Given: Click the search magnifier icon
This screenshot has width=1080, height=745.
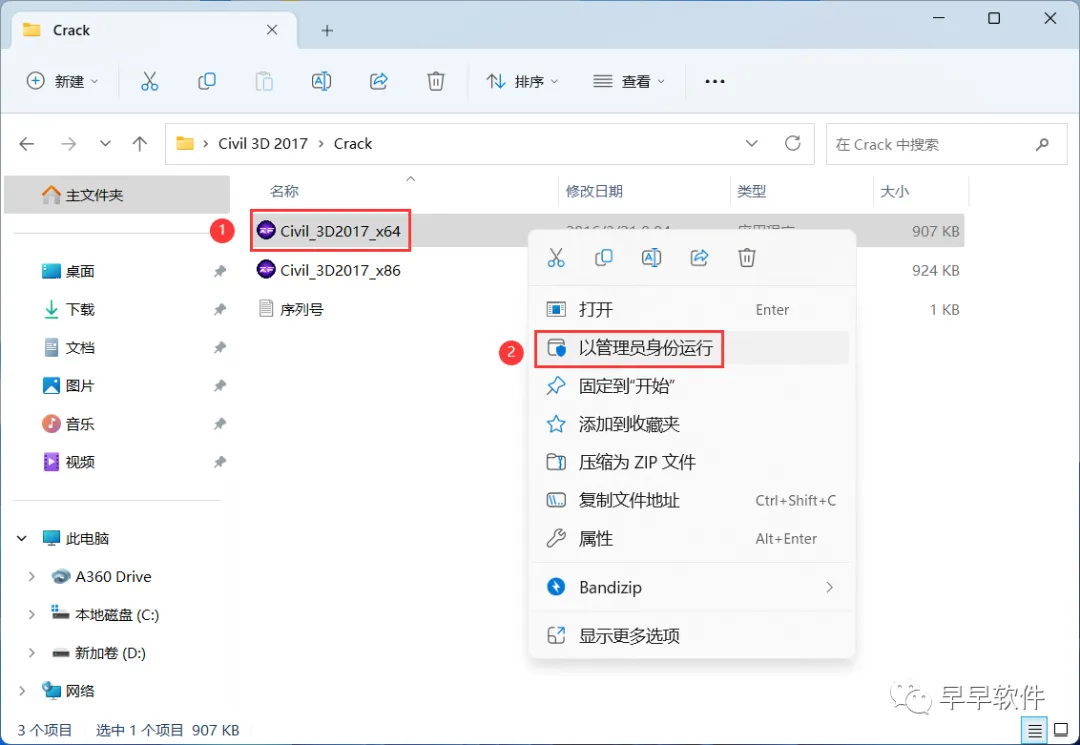Looking at the screenshot, I should [1042, 144].
